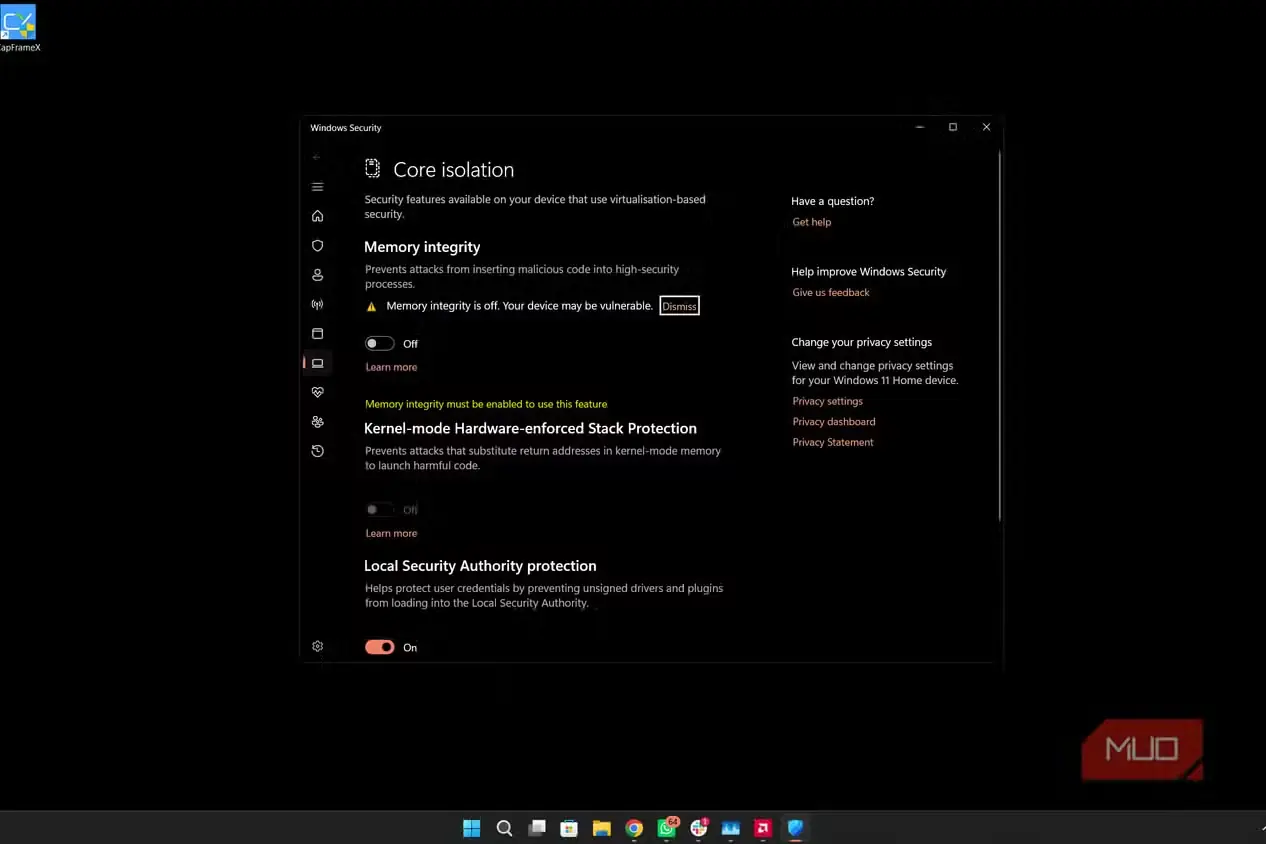Image resolution: width=1266 pixels, height=844 pixels.
Task: Open Slack from the taskbar
Action: click(699, 827)
